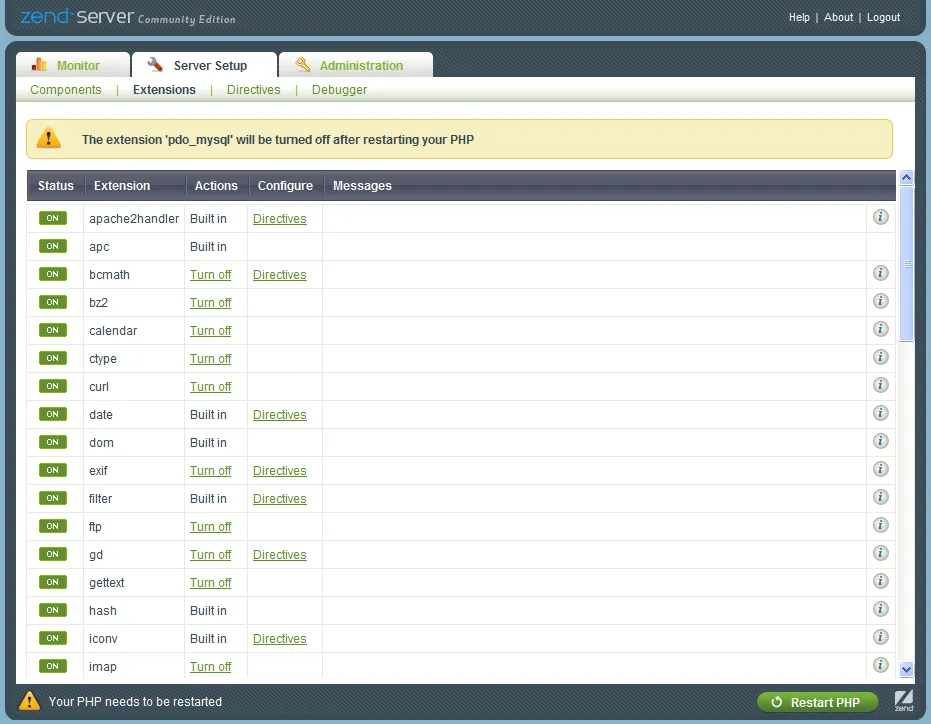Show info for calendar extension
The image size is (931, 724).
pyautogui.click(x=881, y=329)
